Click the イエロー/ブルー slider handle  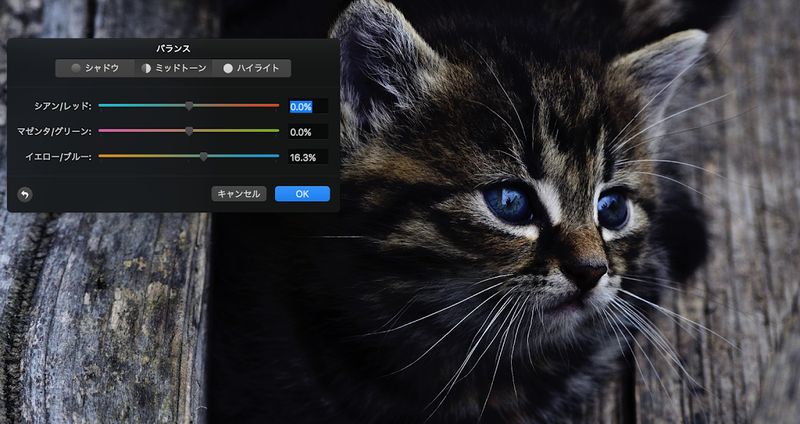pyautogui.click(x=204, y=157)
